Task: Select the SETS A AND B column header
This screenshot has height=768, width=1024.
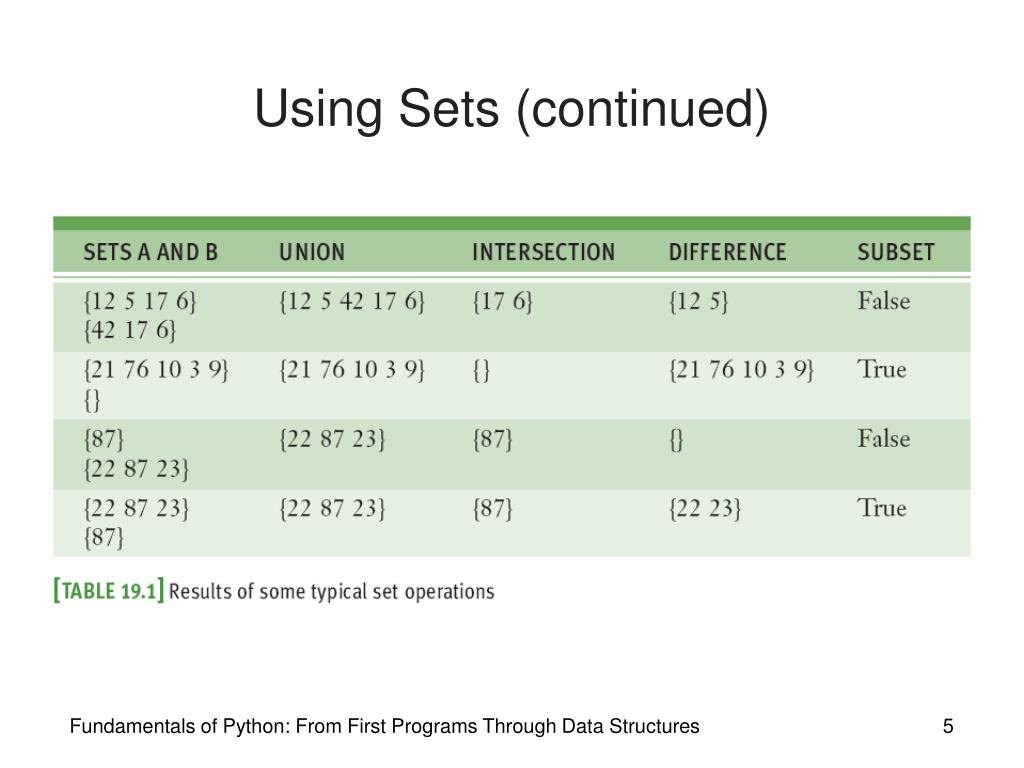Action: pyautogui.click(x=150, y=252)
